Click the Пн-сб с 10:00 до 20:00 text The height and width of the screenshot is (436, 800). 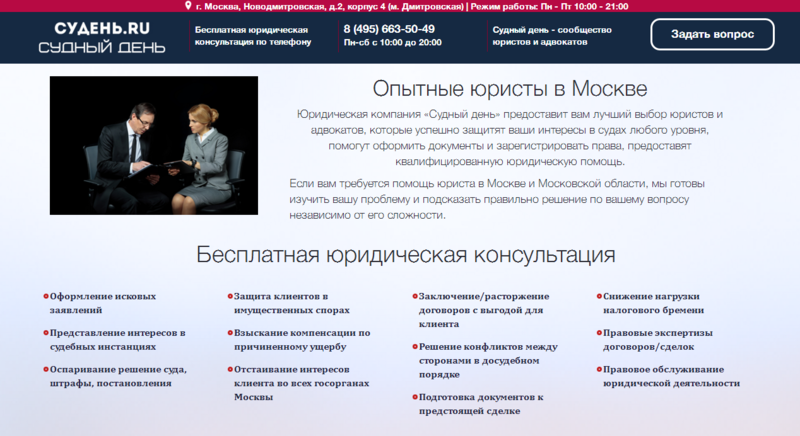(392, 43)
